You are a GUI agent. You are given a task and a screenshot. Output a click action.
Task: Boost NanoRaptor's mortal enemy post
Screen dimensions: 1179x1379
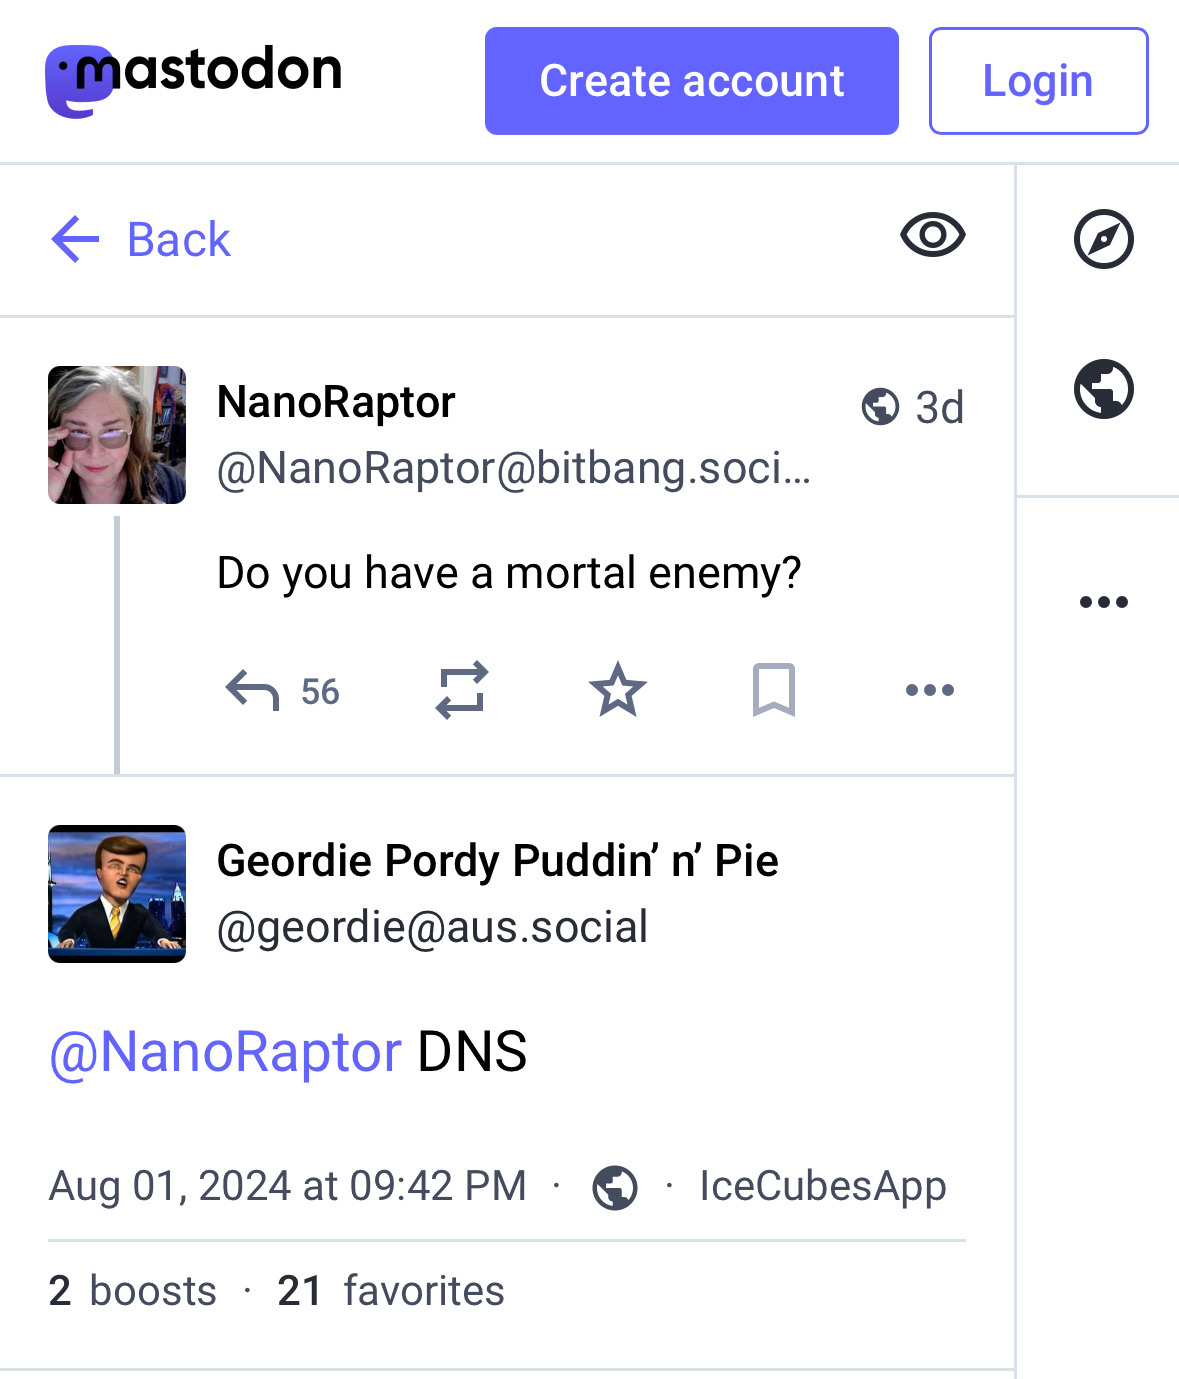(462, 690)
